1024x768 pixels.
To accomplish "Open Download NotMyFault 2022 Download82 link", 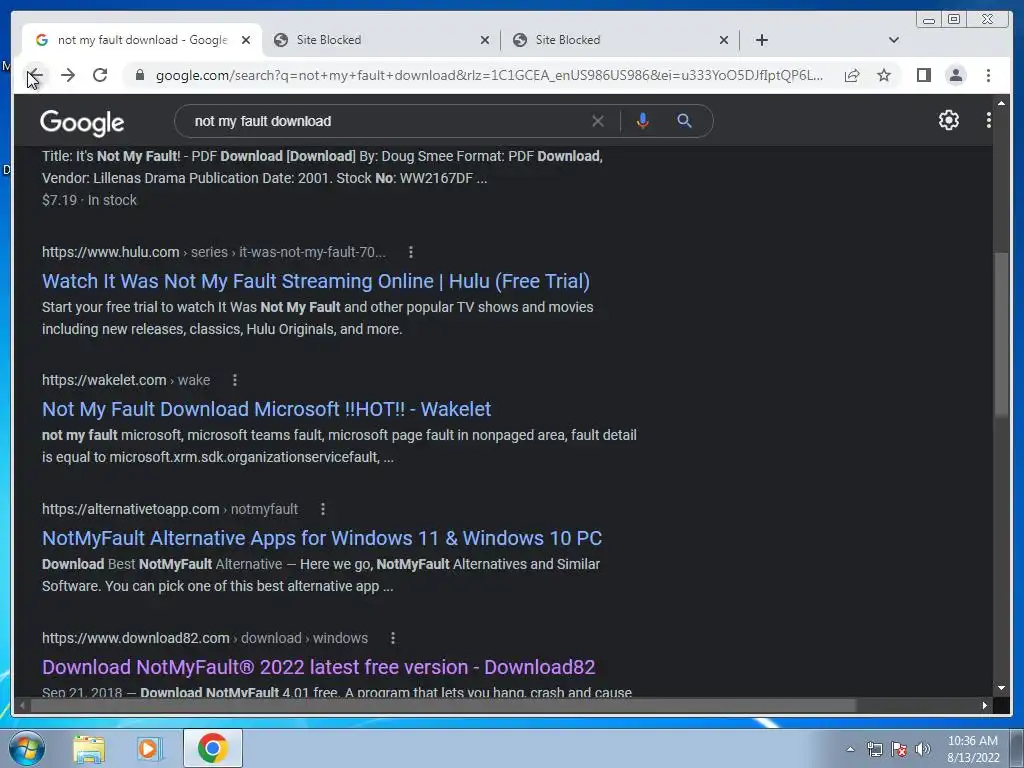I will coord(319,667).
